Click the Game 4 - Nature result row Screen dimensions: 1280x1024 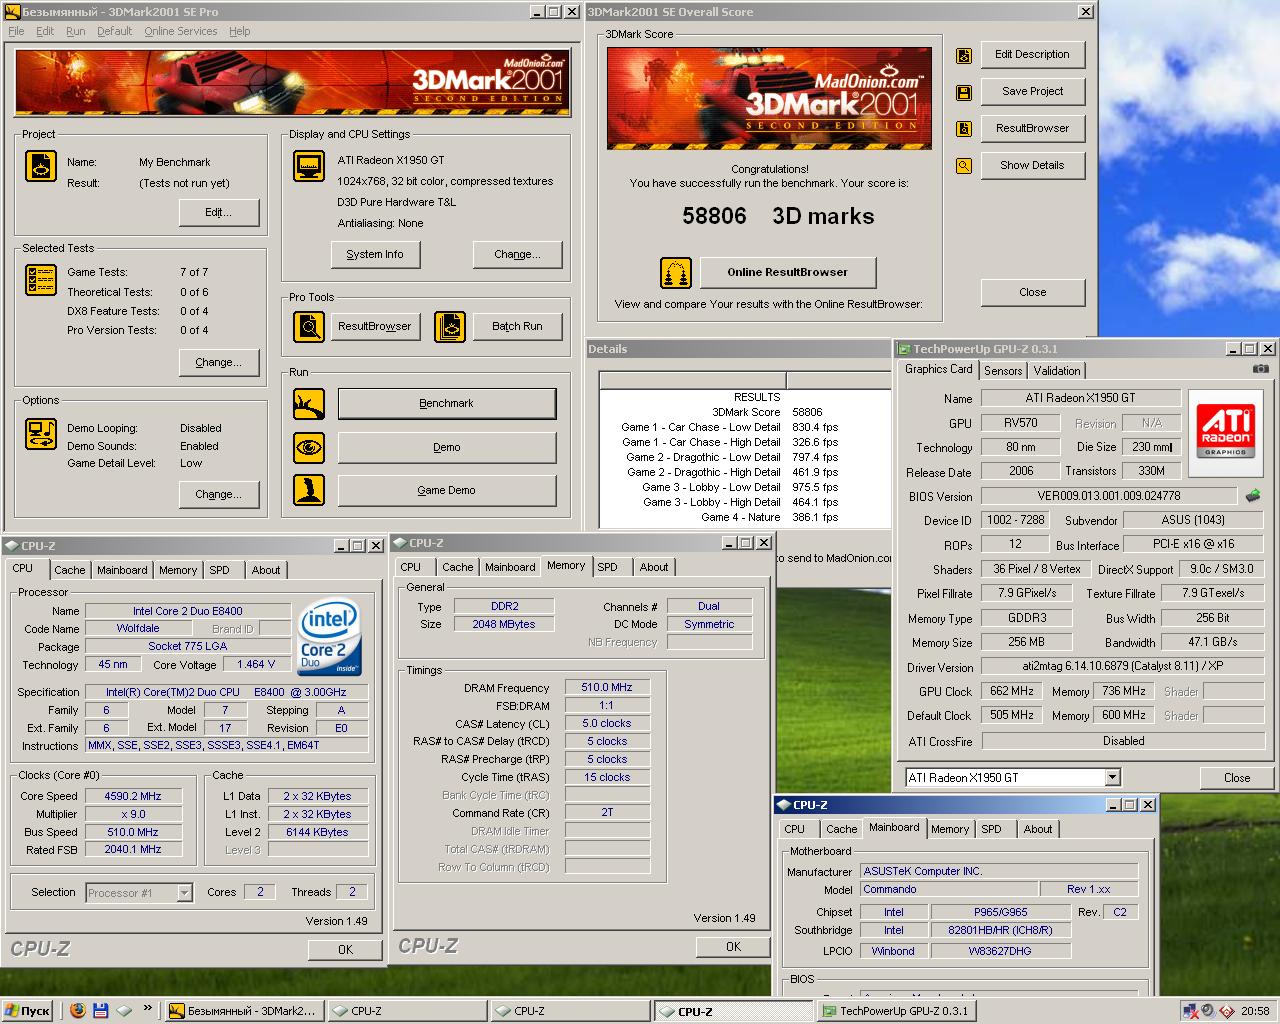pos(744,517)
